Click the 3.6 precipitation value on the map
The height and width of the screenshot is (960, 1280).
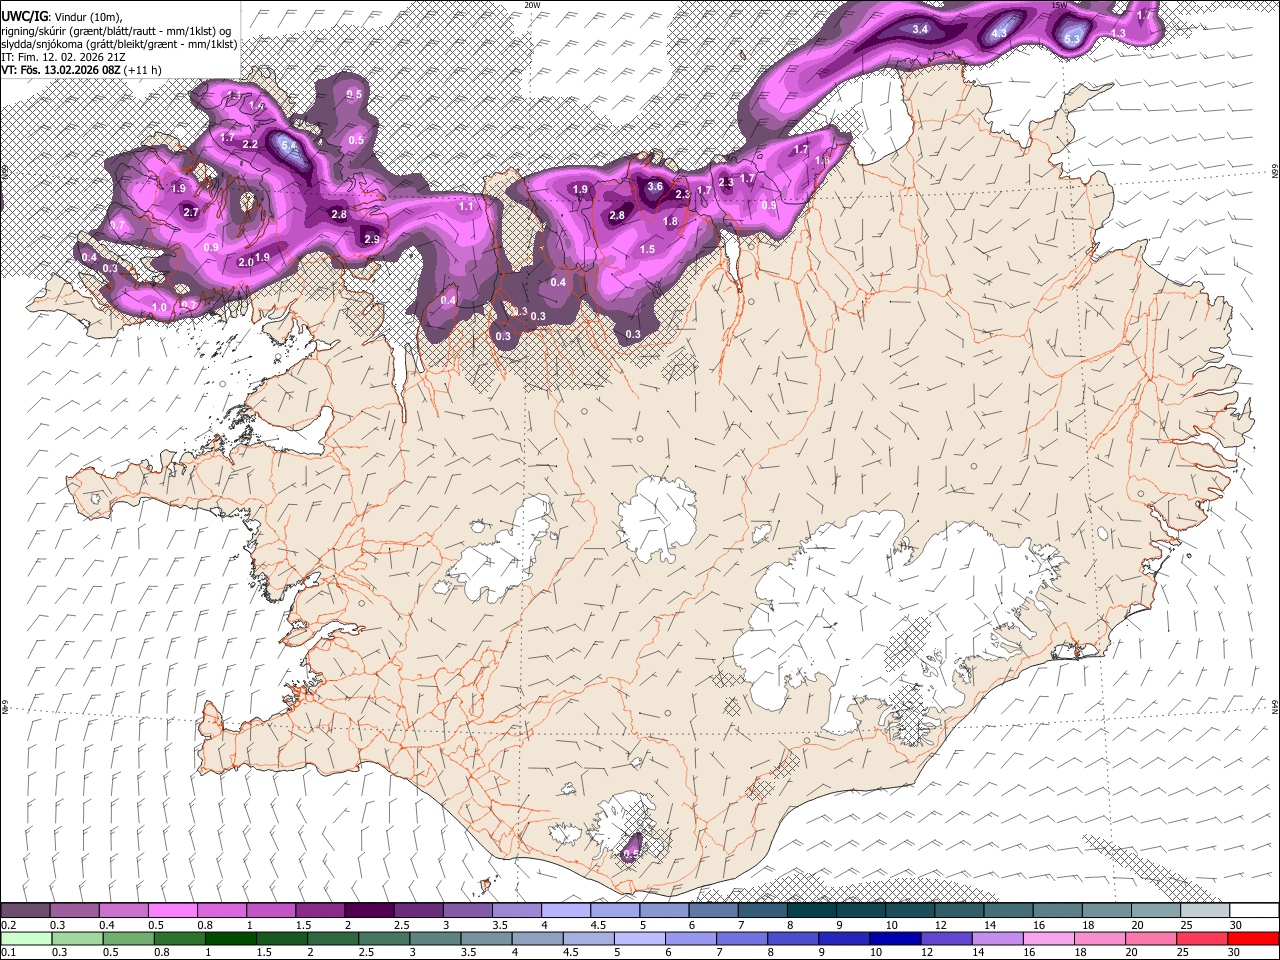(x=655, y=186)
